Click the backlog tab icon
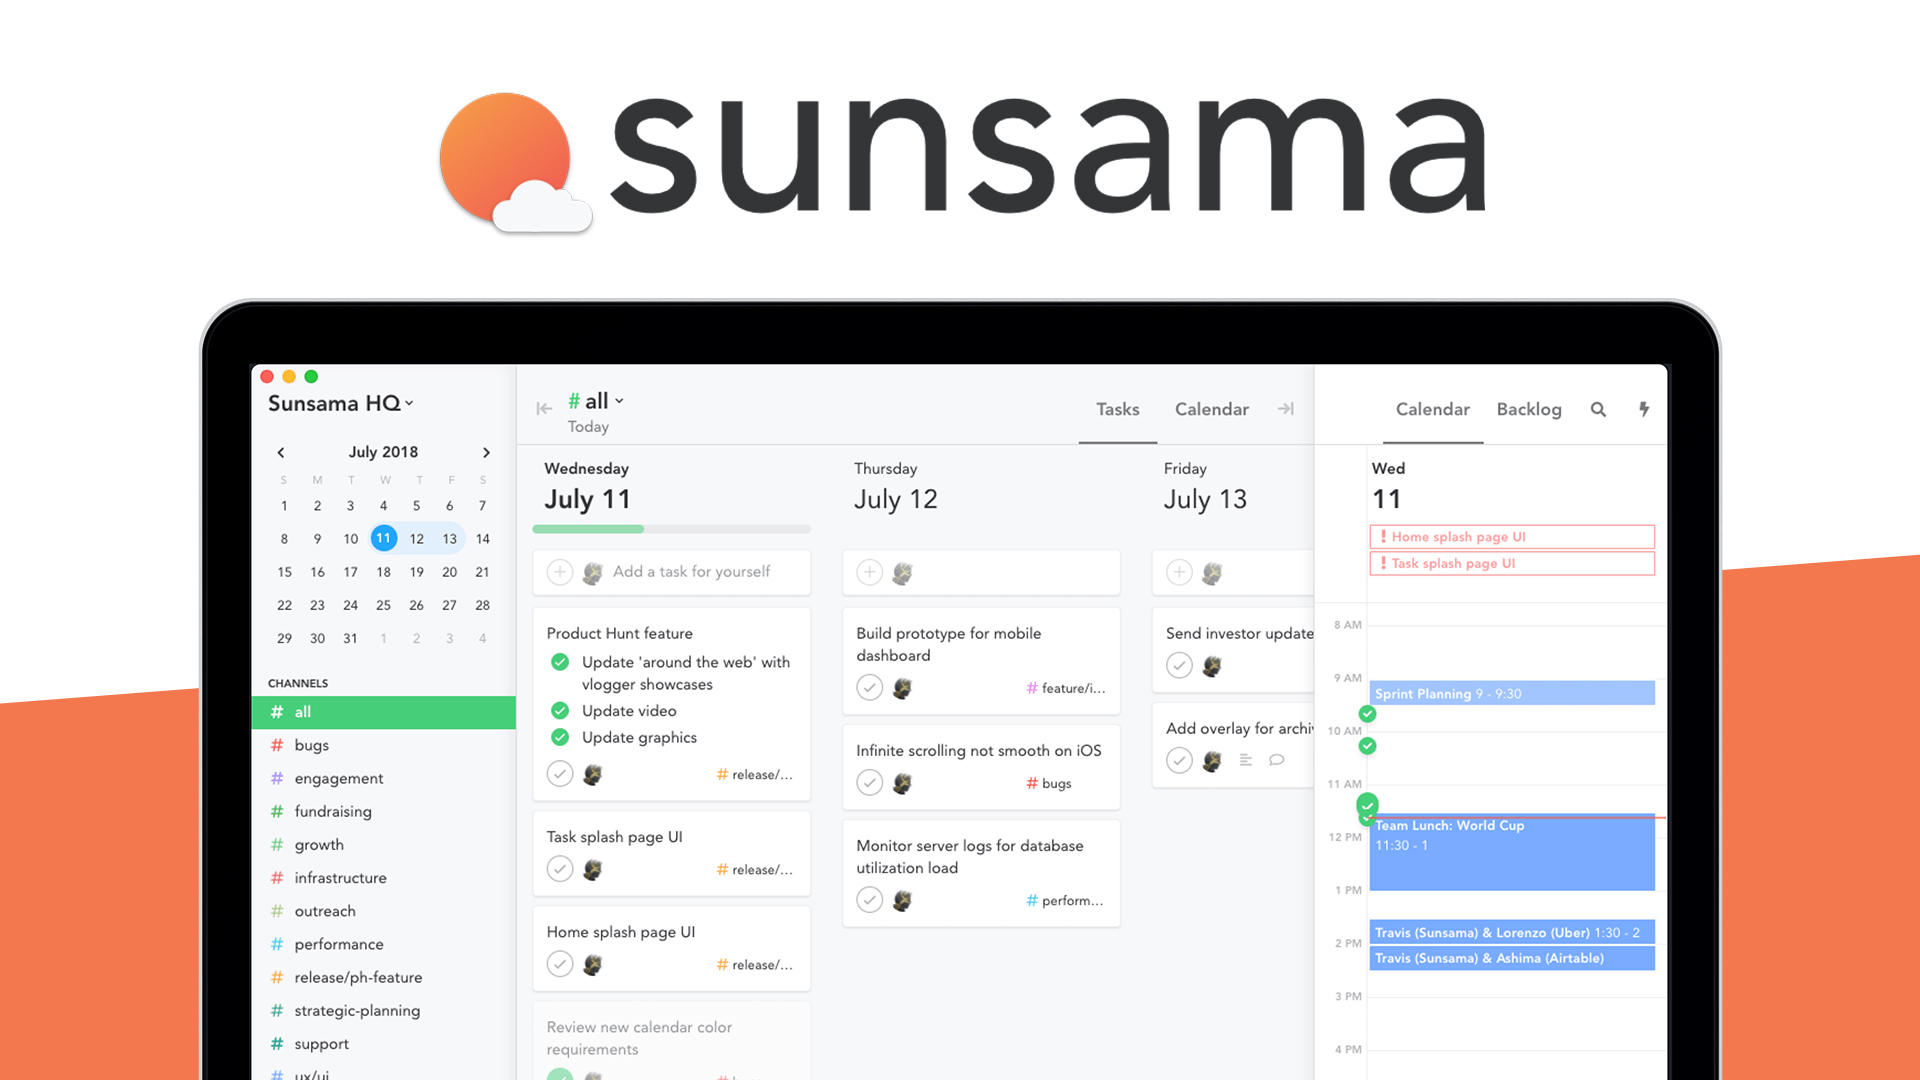The image size is (1920, 1080). point(1530,409)
